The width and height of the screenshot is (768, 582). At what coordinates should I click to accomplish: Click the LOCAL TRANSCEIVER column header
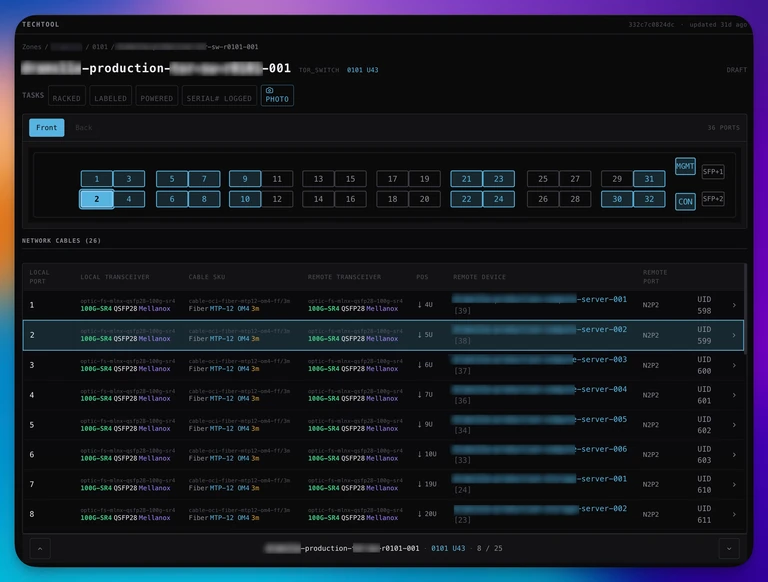coord(115,277)
